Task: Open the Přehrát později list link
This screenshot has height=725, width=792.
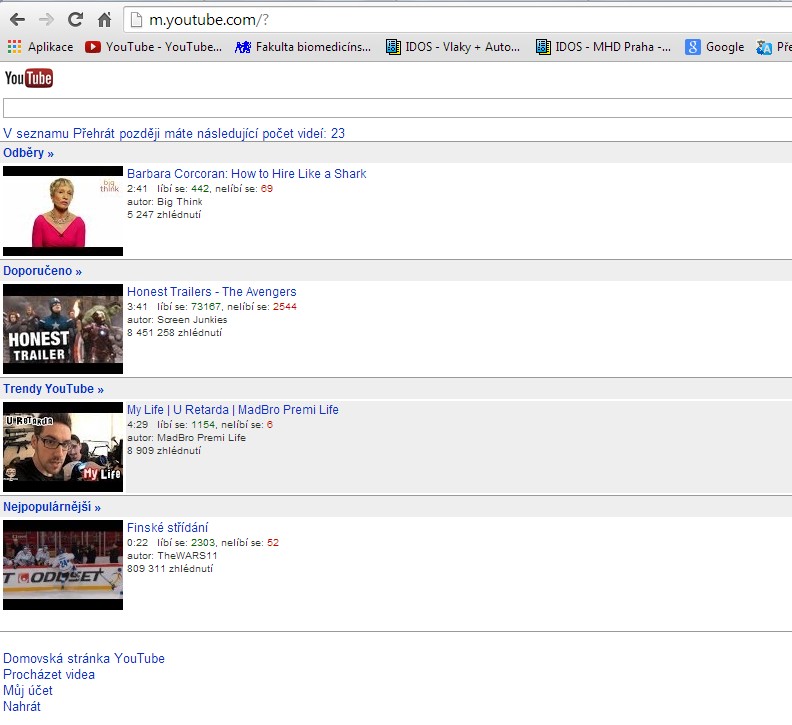Action: [174, 133]
